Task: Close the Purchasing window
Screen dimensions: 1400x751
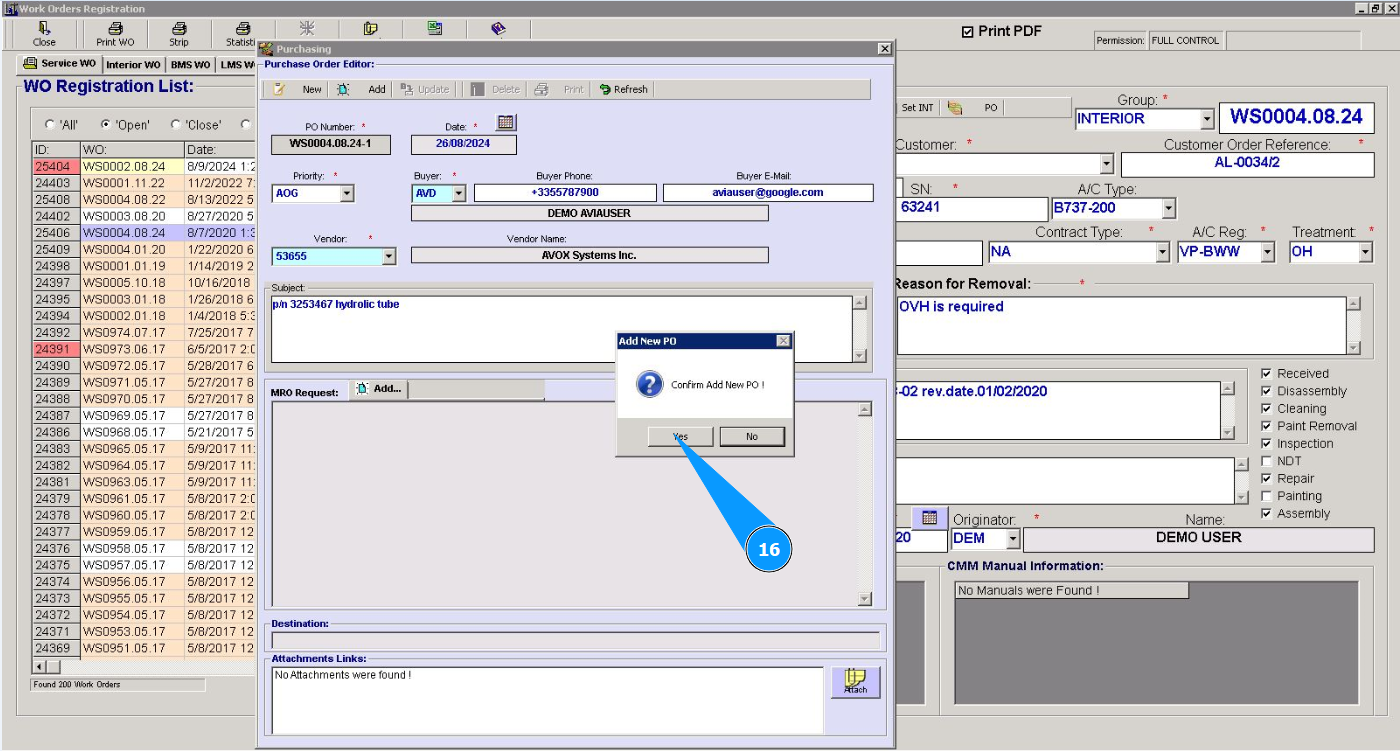Action: (x=884, y=48)
